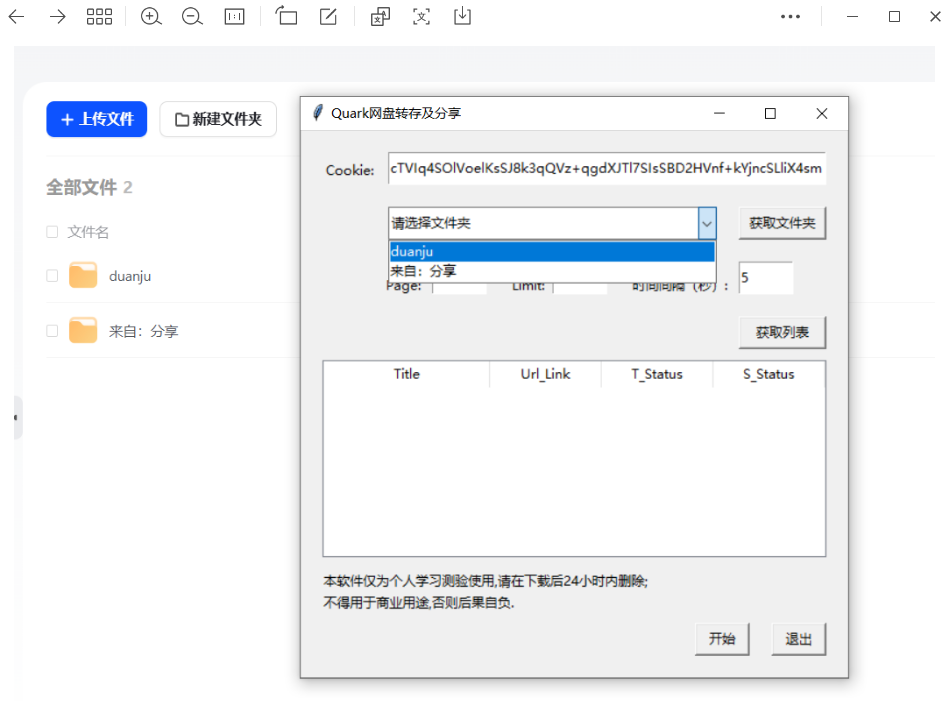Click the 开始 start button

pyautogui.click(x=722, y=639)
